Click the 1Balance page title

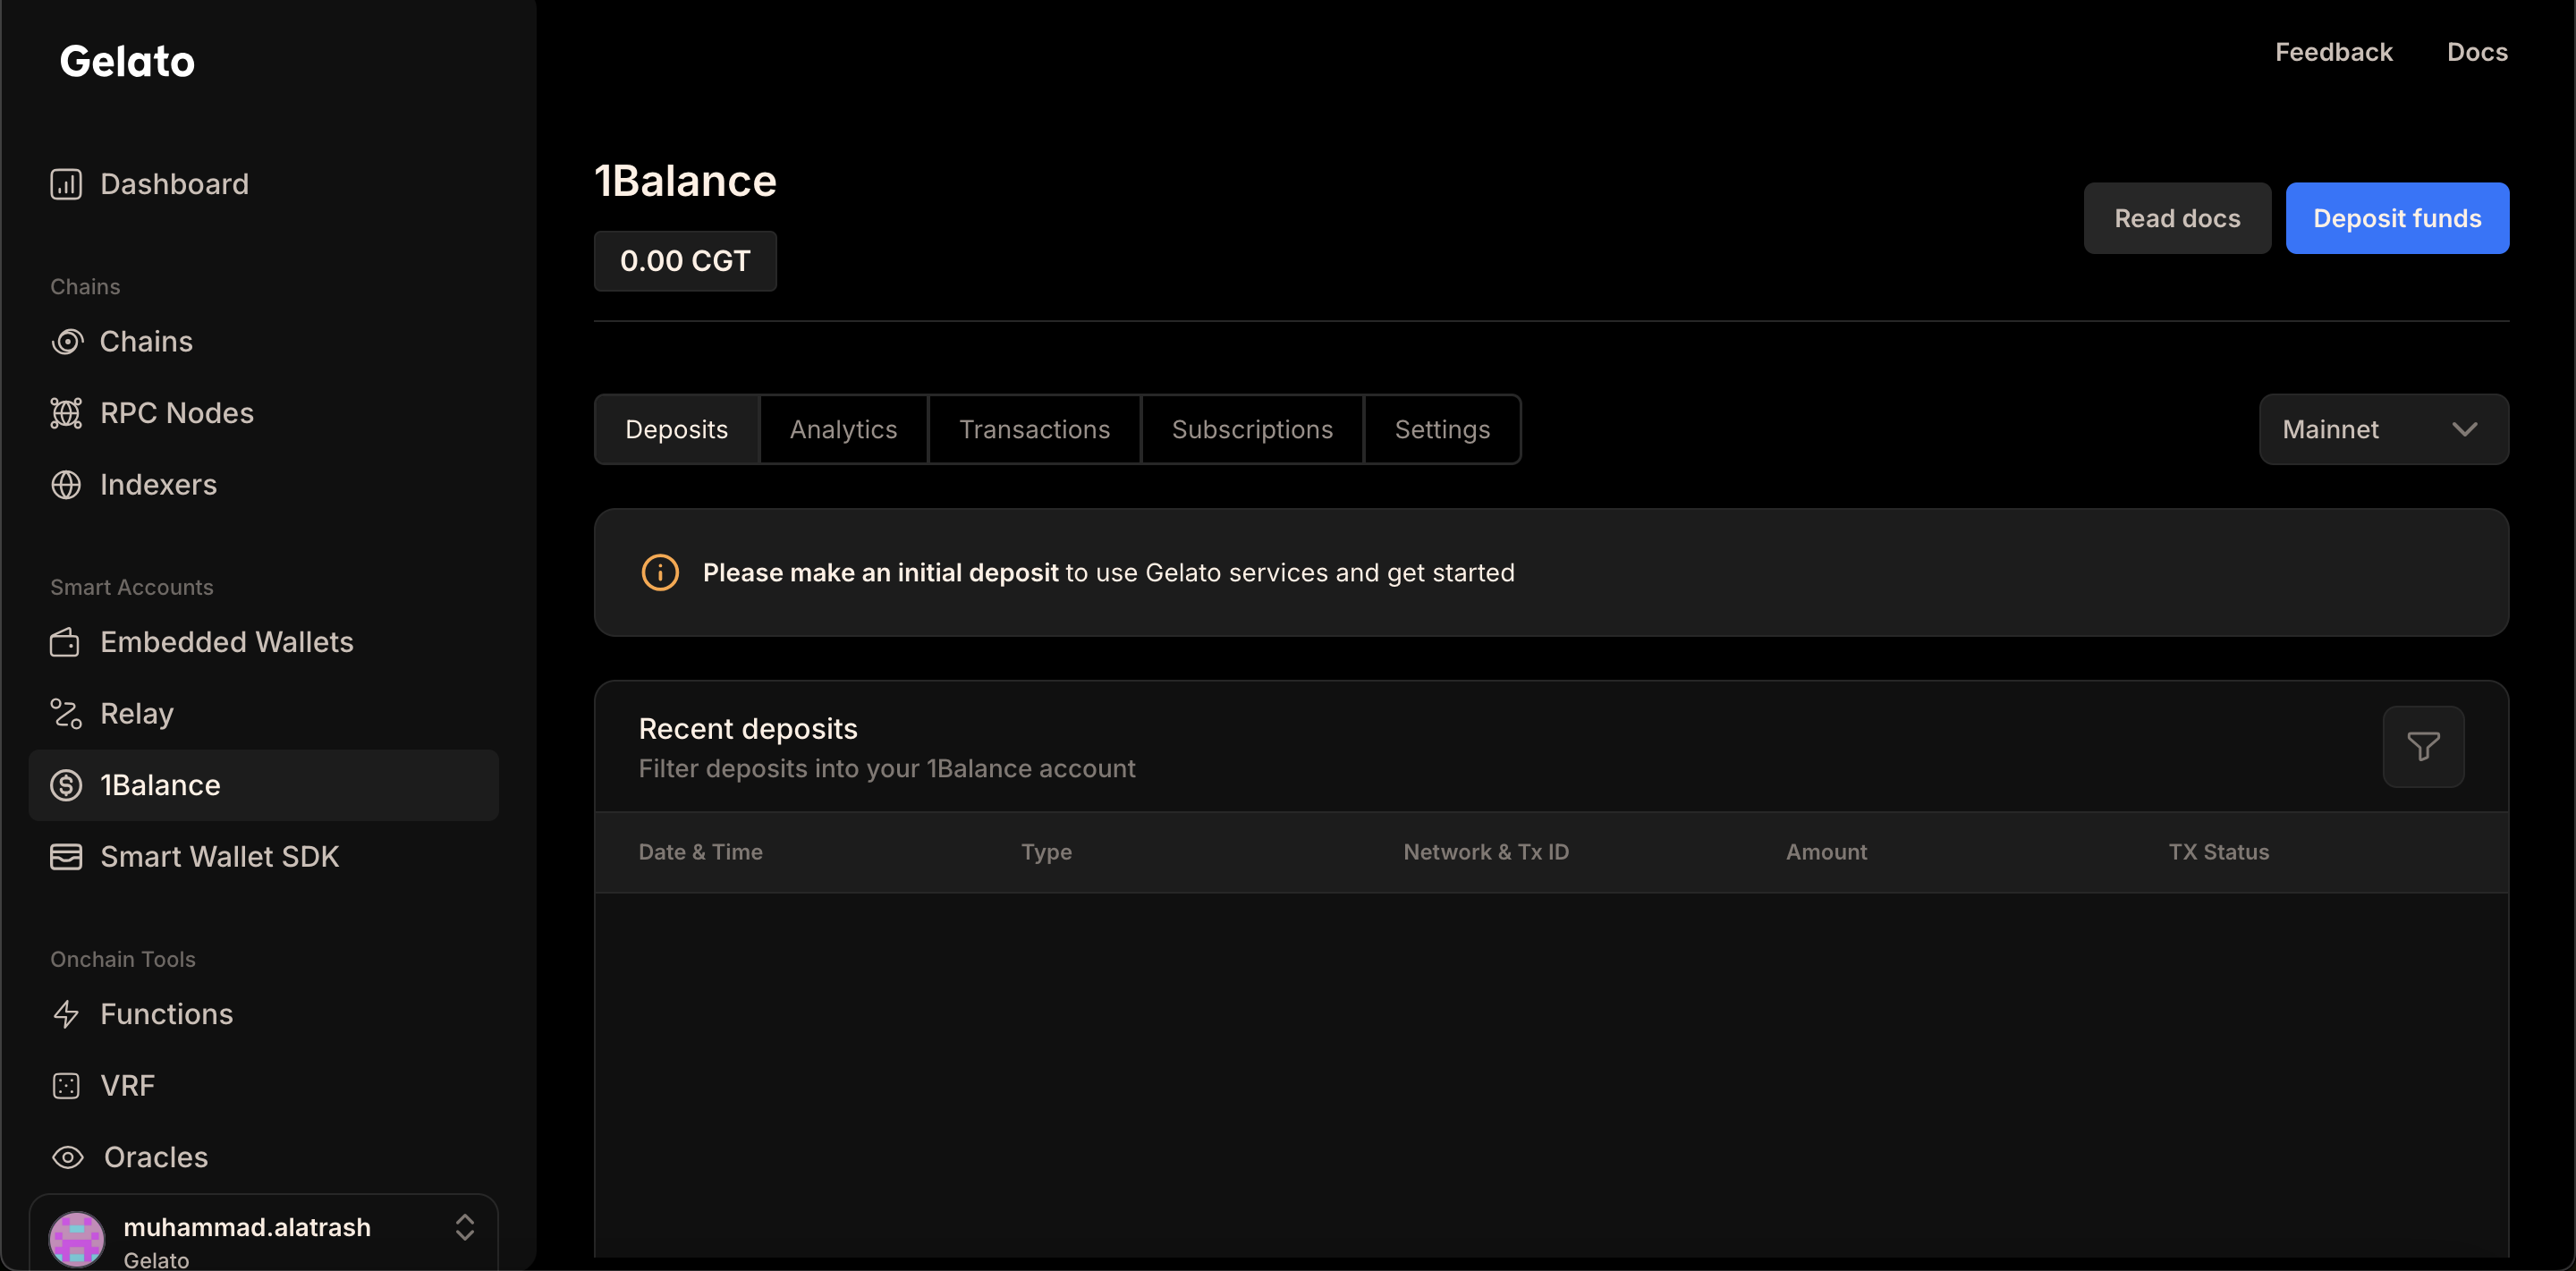(x=686, y=181)
